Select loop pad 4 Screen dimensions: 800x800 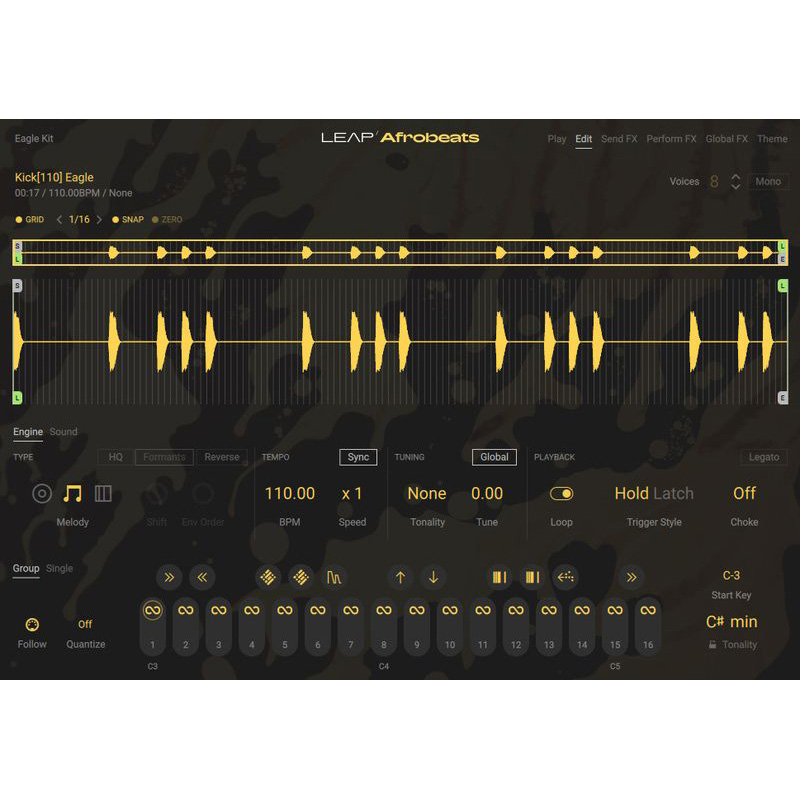[x=252, y=626]
